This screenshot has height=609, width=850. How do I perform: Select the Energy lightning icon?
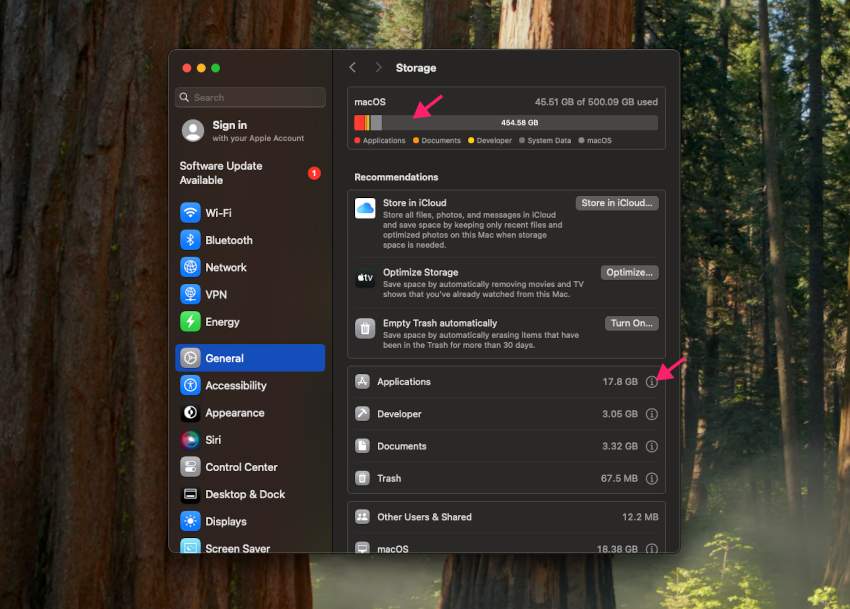(x=190, y=322)
